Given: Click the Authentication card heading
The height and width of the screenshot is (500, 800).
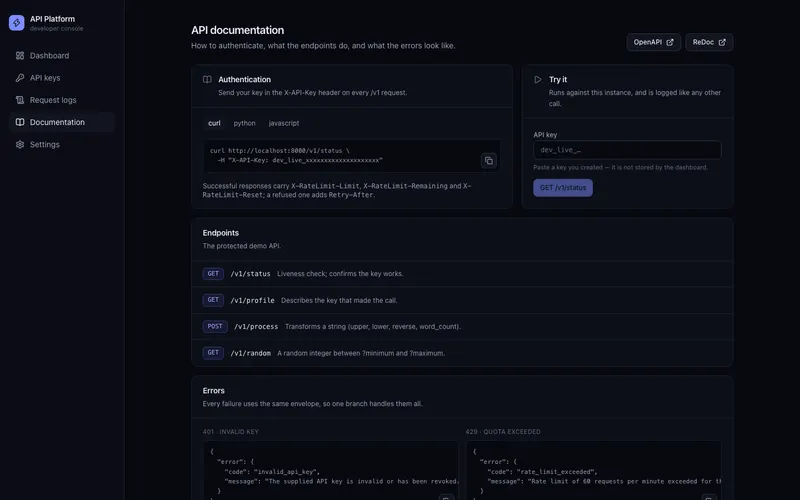Looking at the screenshot, I should [244, 80].
